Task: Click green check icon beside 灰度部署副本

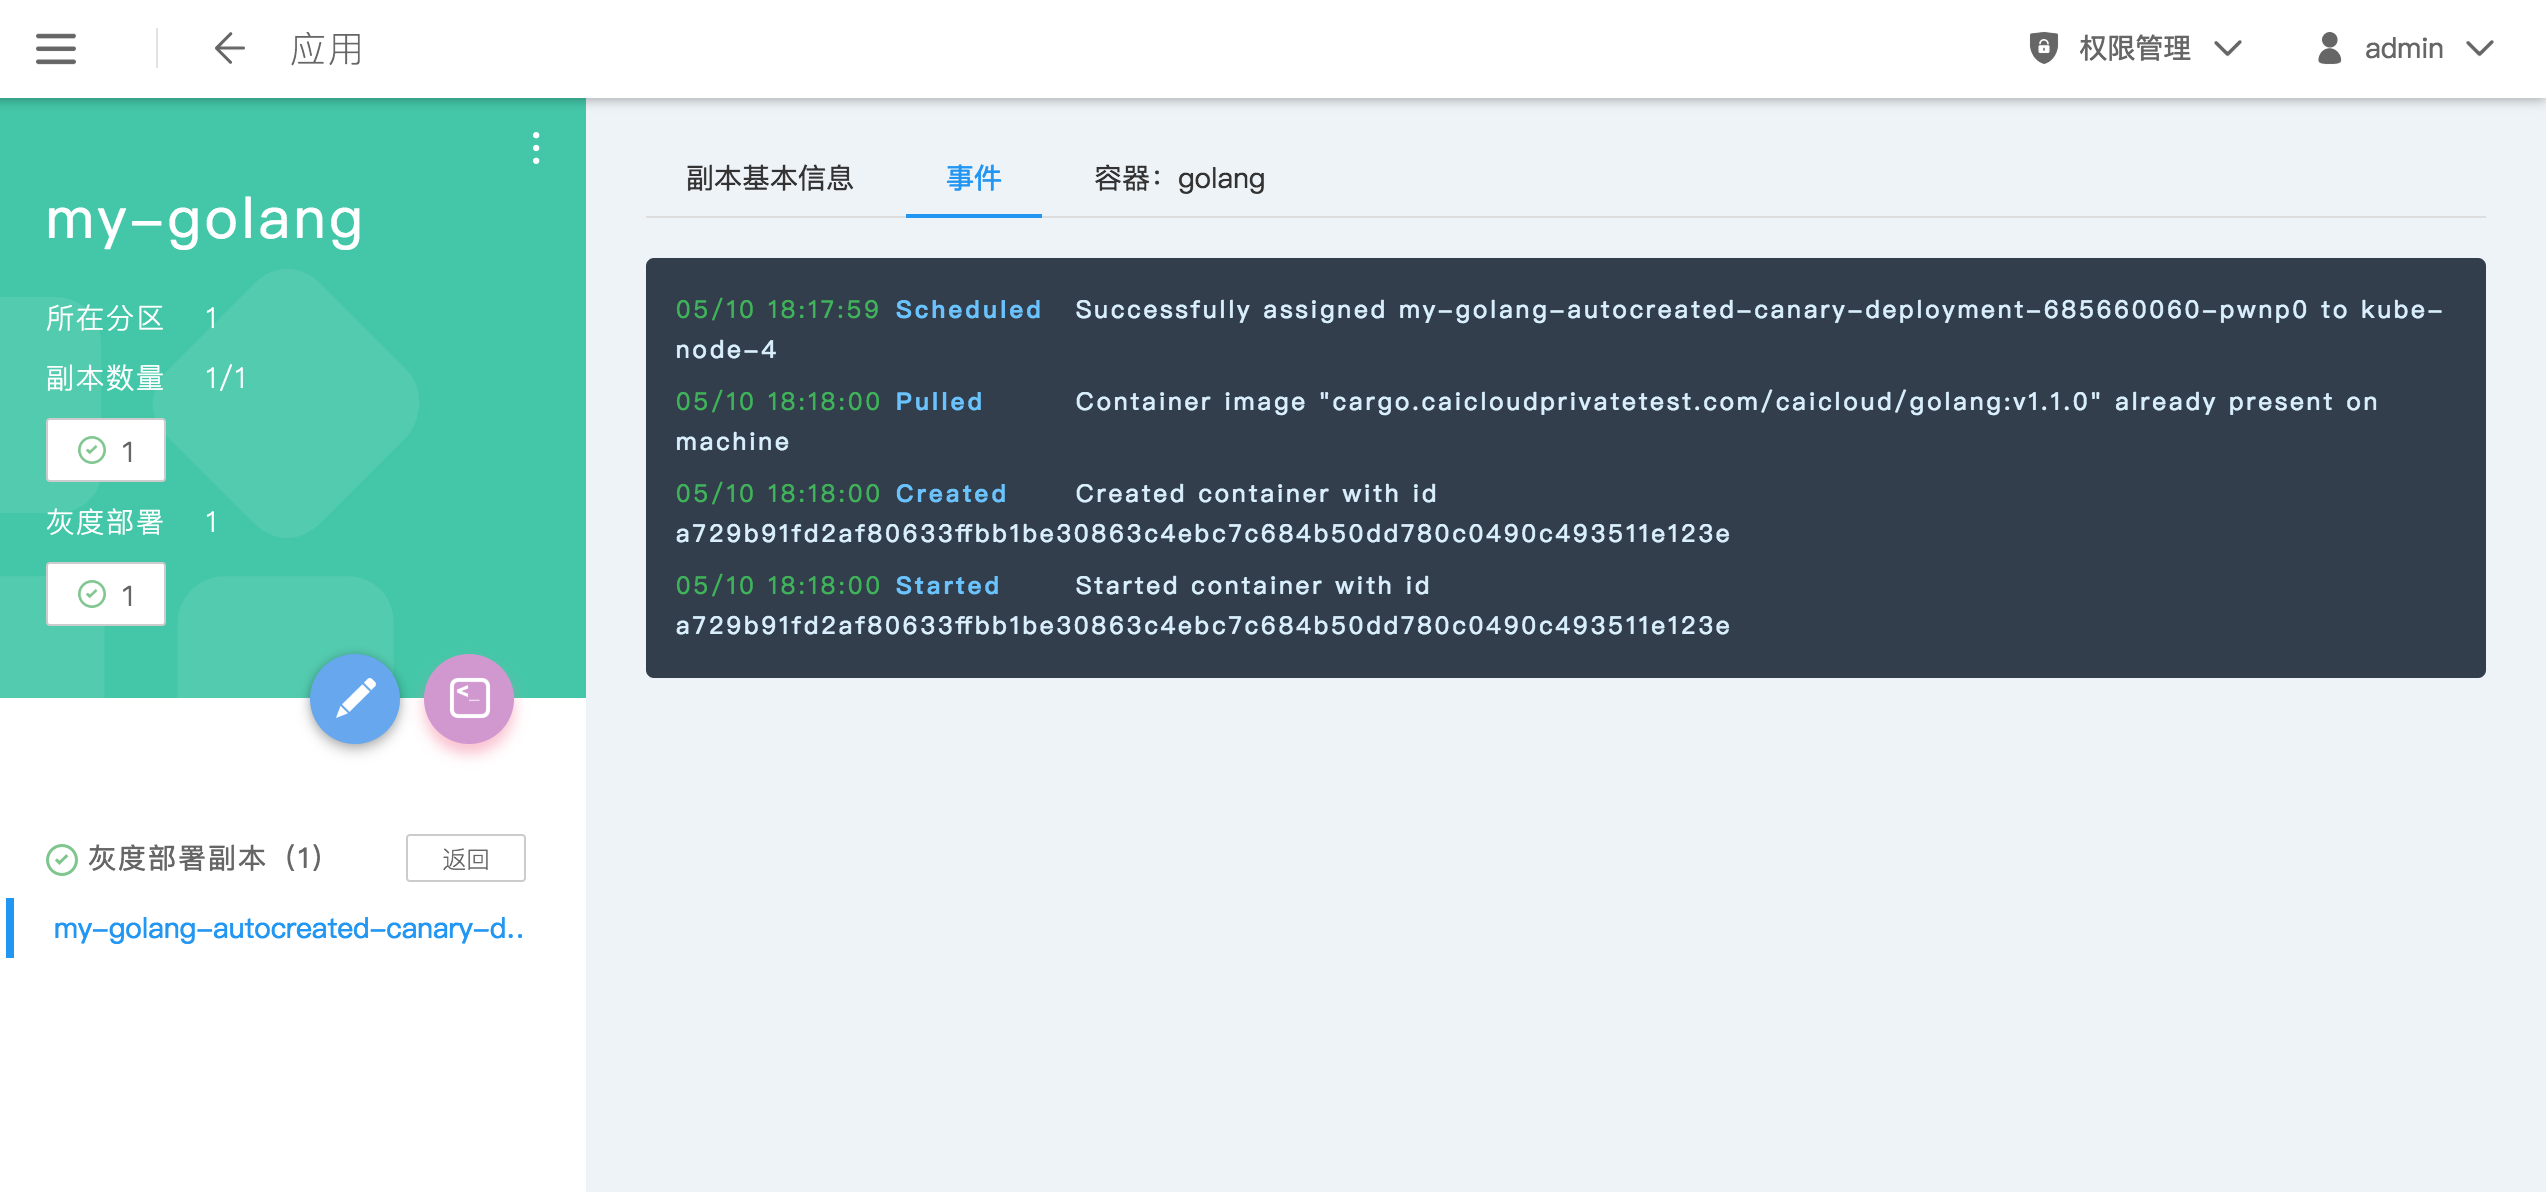Action: coord(62,859)
